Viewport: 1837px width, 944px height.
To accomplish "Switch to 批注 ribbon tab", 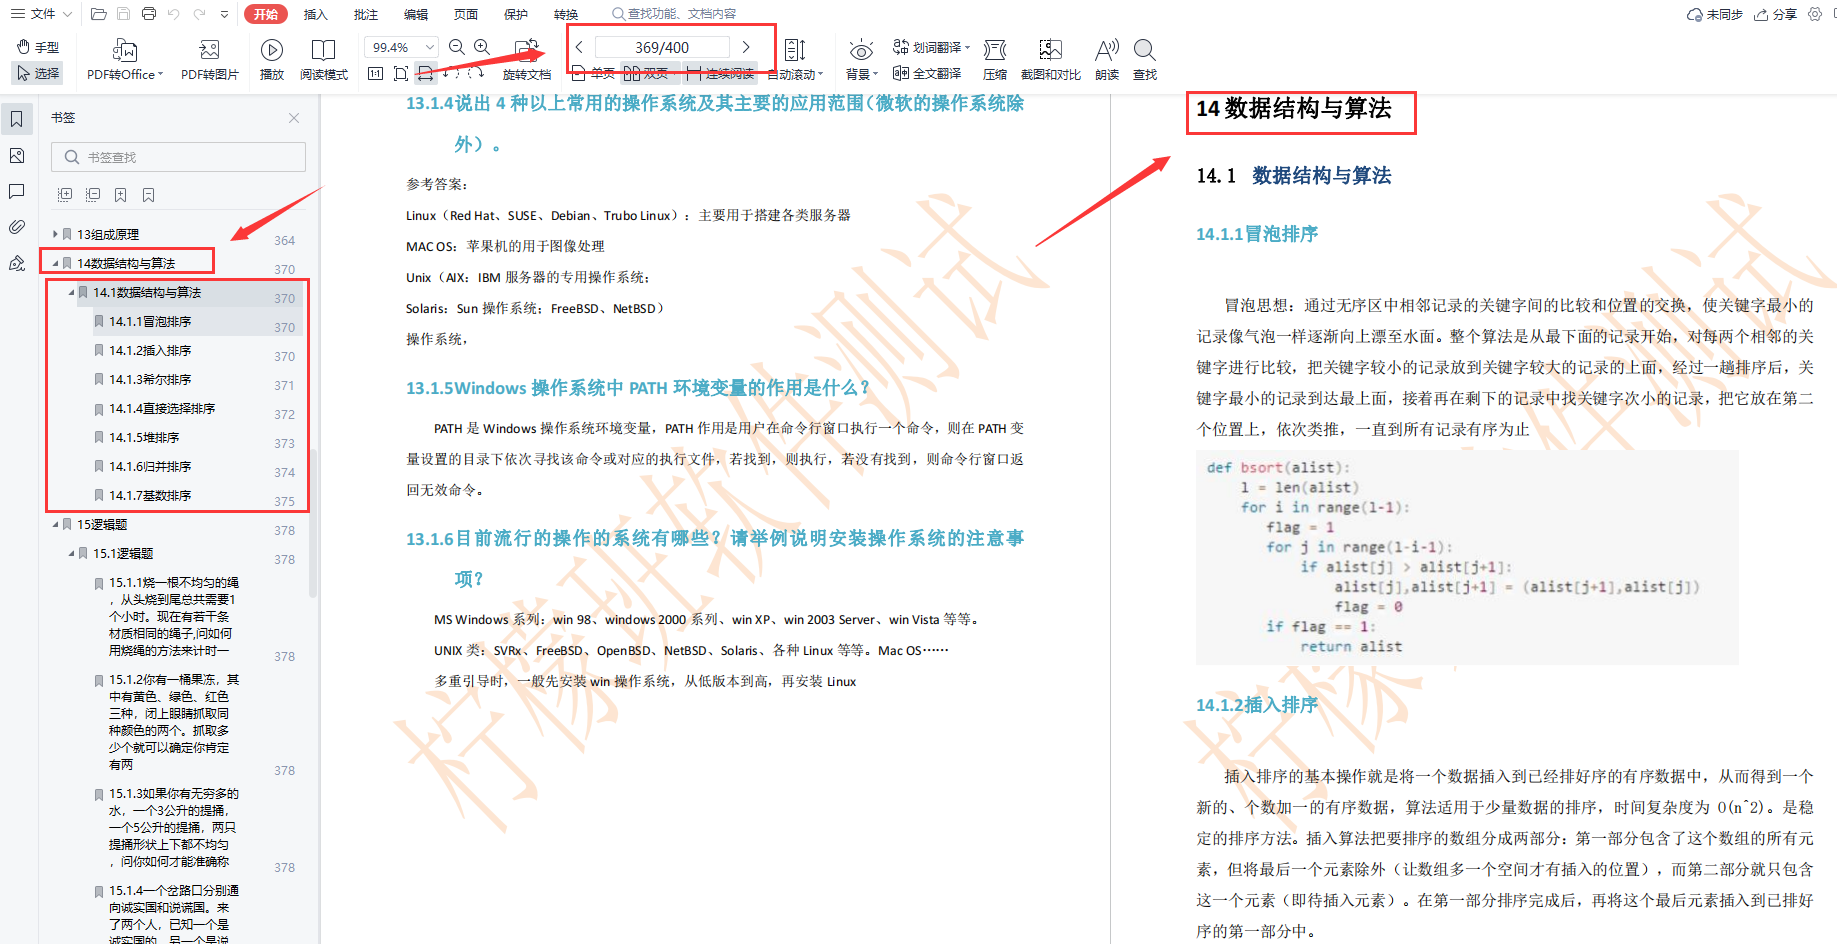I will coord(366,14).
